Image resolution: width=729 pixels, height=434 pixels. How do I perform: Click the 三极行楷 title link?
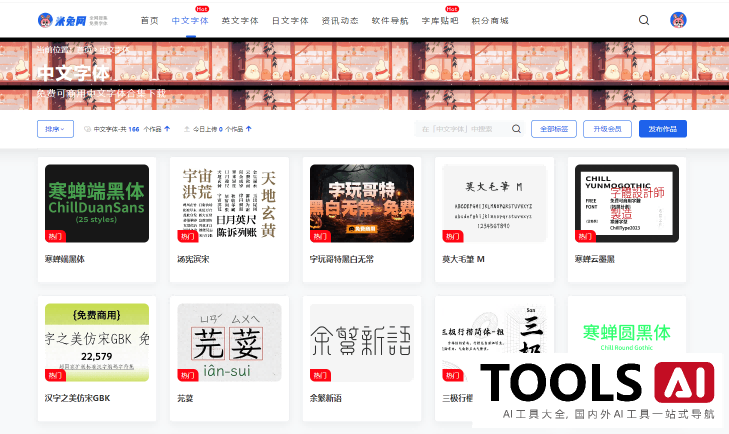click(457, 398)
